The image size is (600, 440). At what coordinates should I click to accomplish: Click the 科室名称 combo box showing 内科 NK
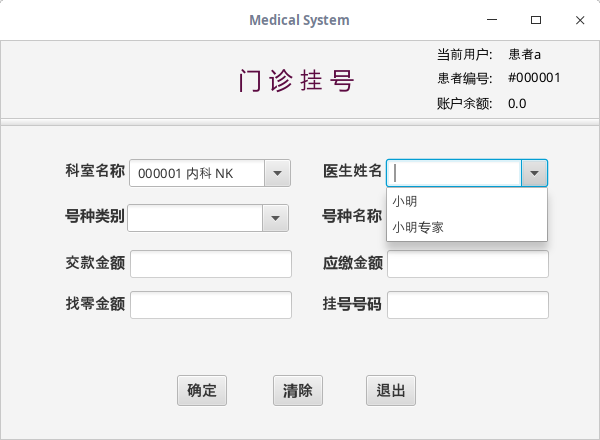click(197, 173)
